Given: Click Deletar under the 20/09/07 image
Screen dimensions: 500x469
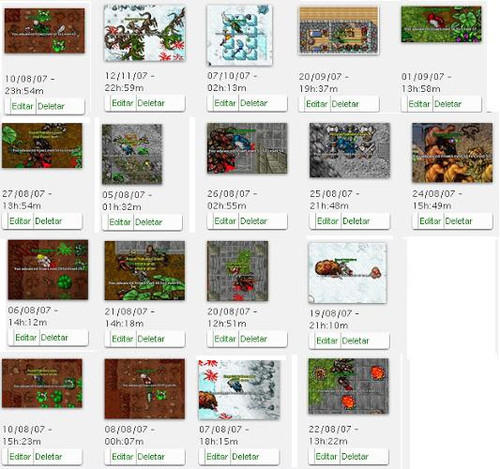Looking at the screenshot, I should pyautogui.click(x=345, y=104).
